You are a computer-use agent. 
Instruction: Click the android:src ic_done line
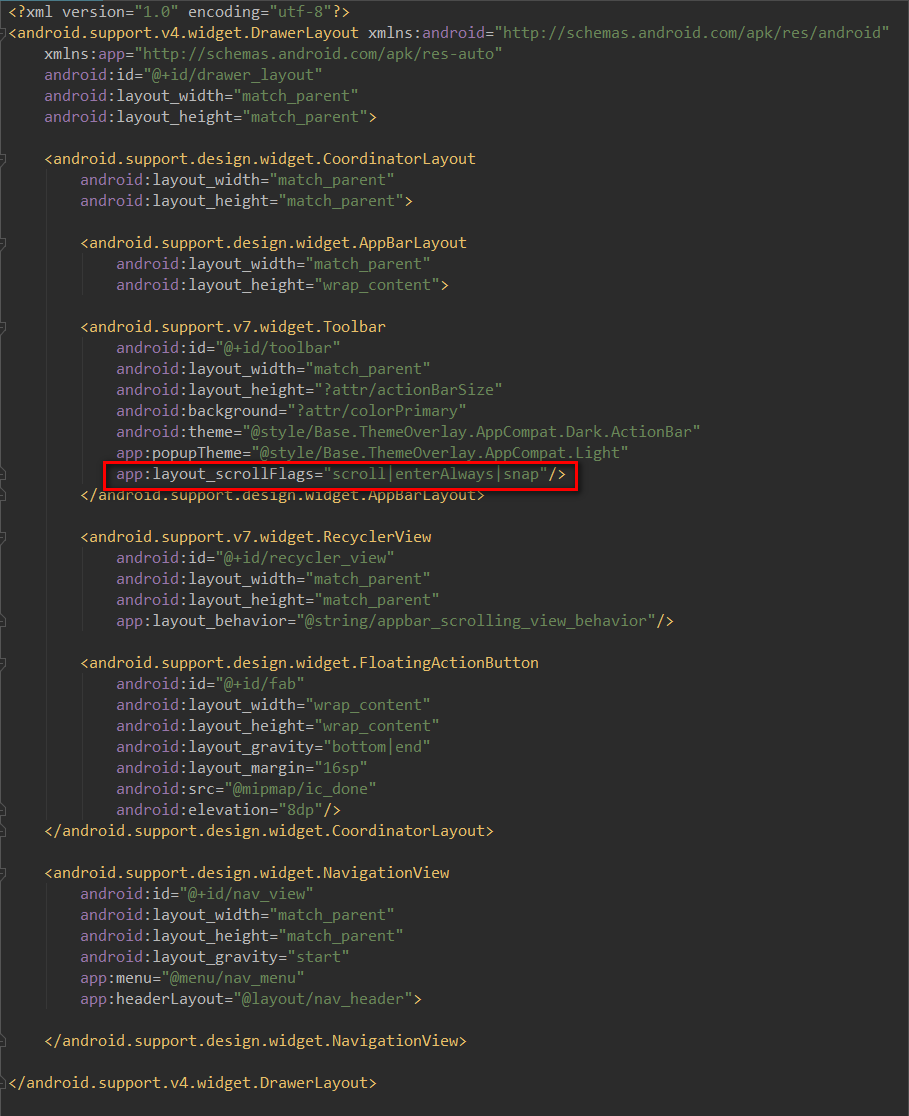(246, 789)
